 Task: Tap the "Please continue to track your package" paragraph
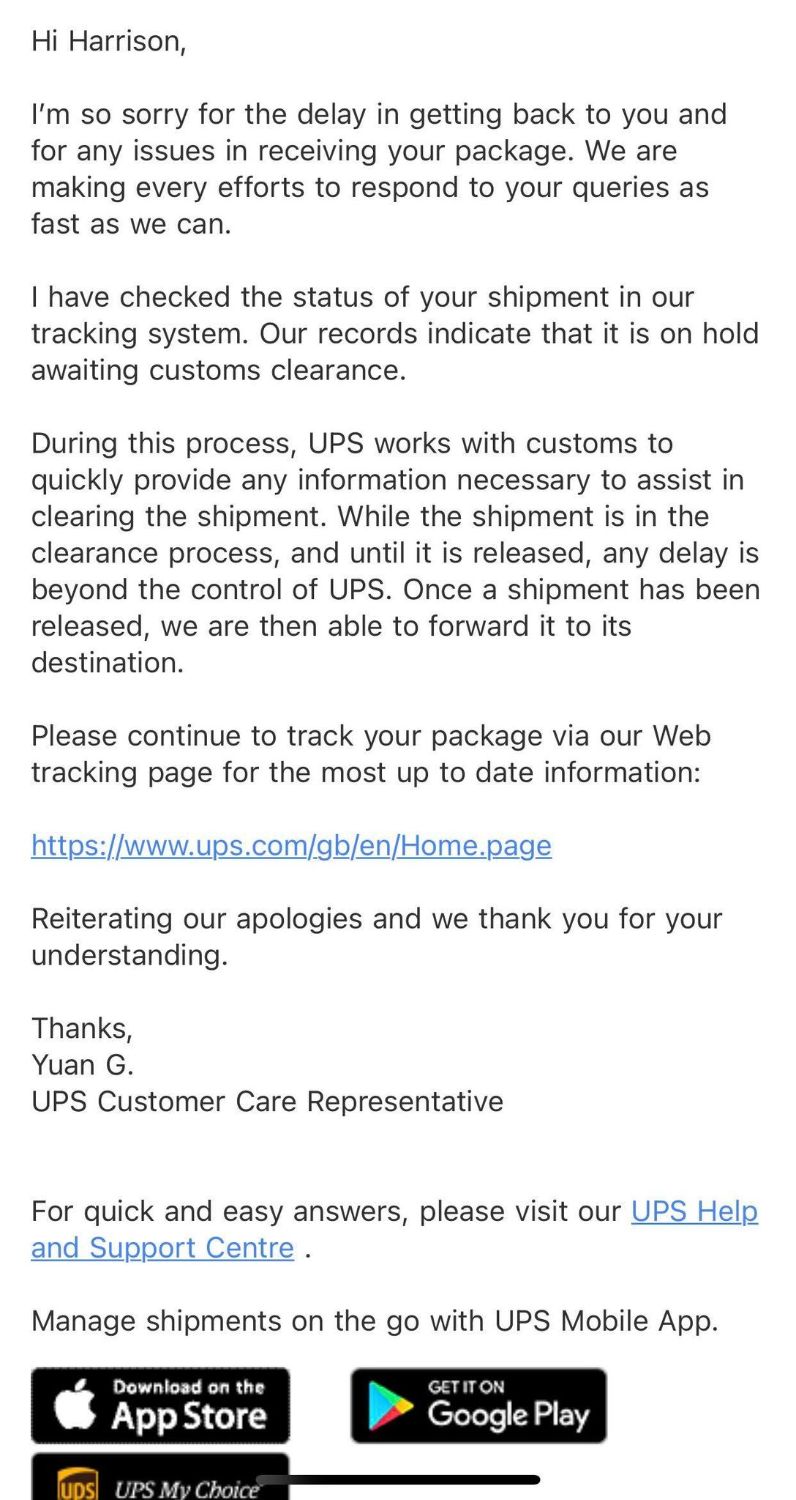pos(370,754)
